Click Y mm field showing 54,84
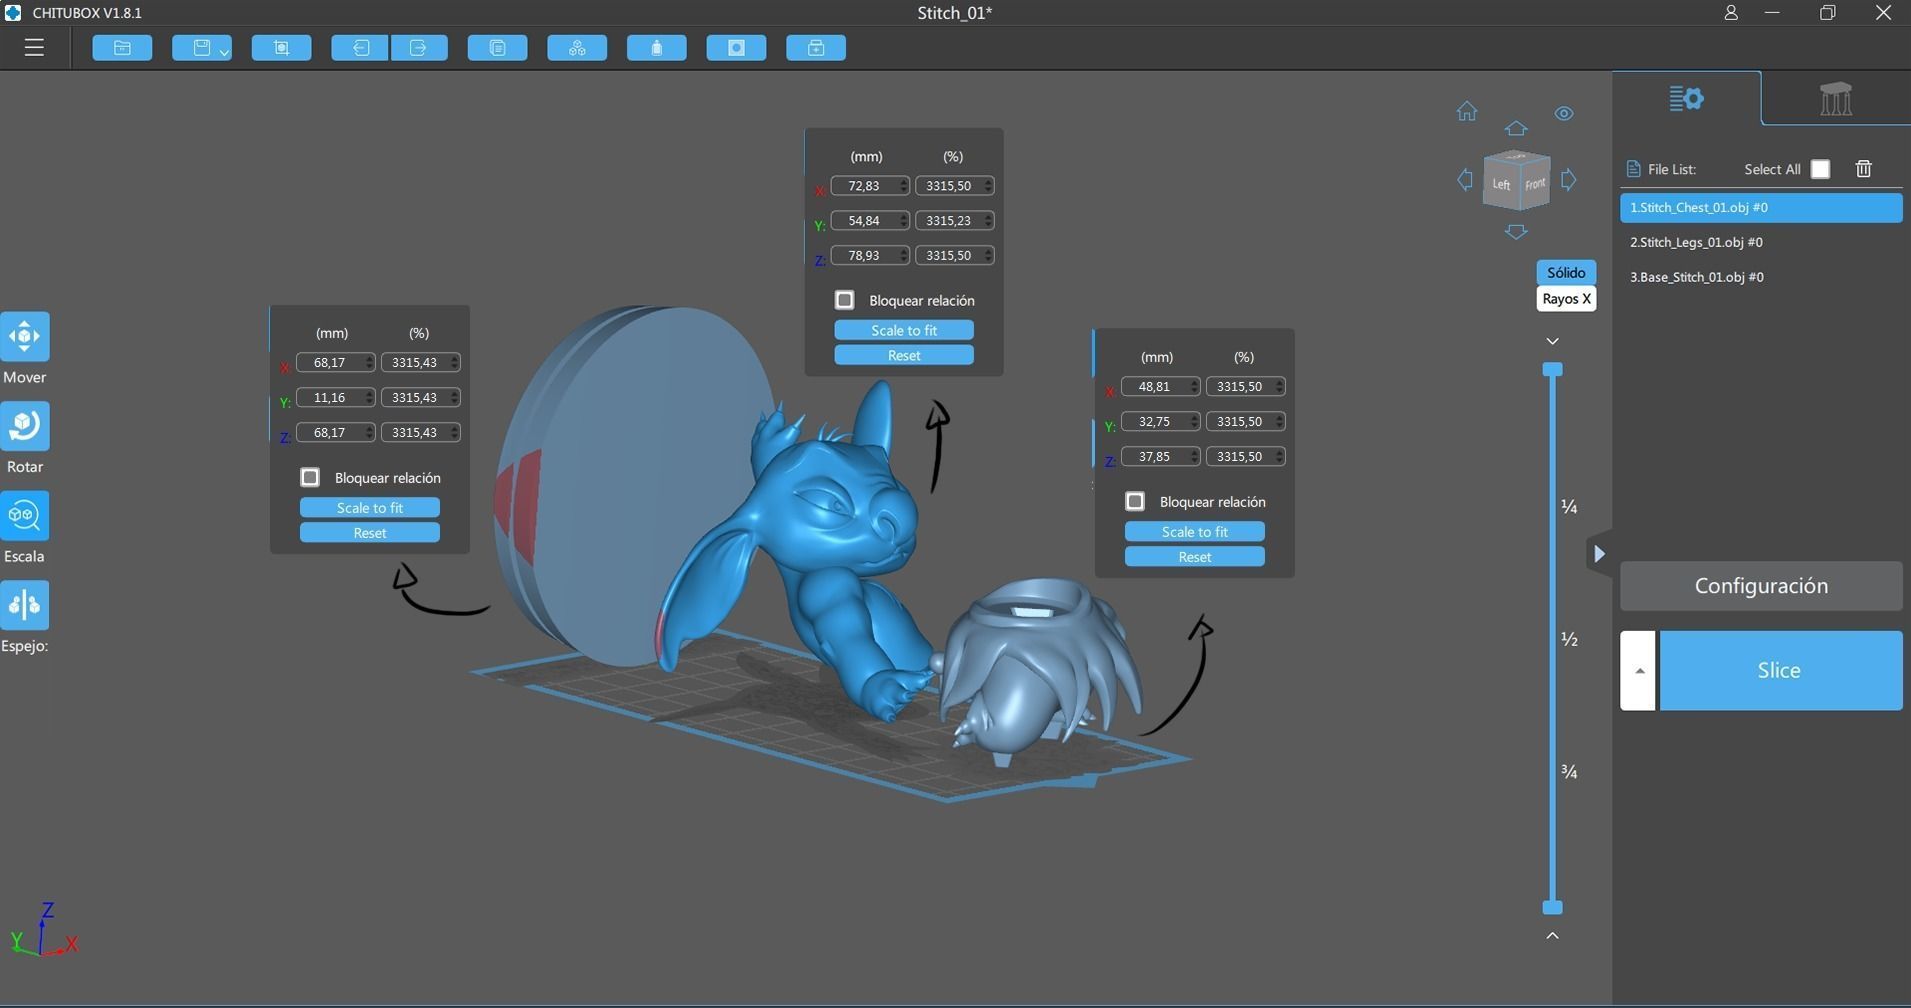This screenshot has width=1911, height=1008. coord(869,220)
